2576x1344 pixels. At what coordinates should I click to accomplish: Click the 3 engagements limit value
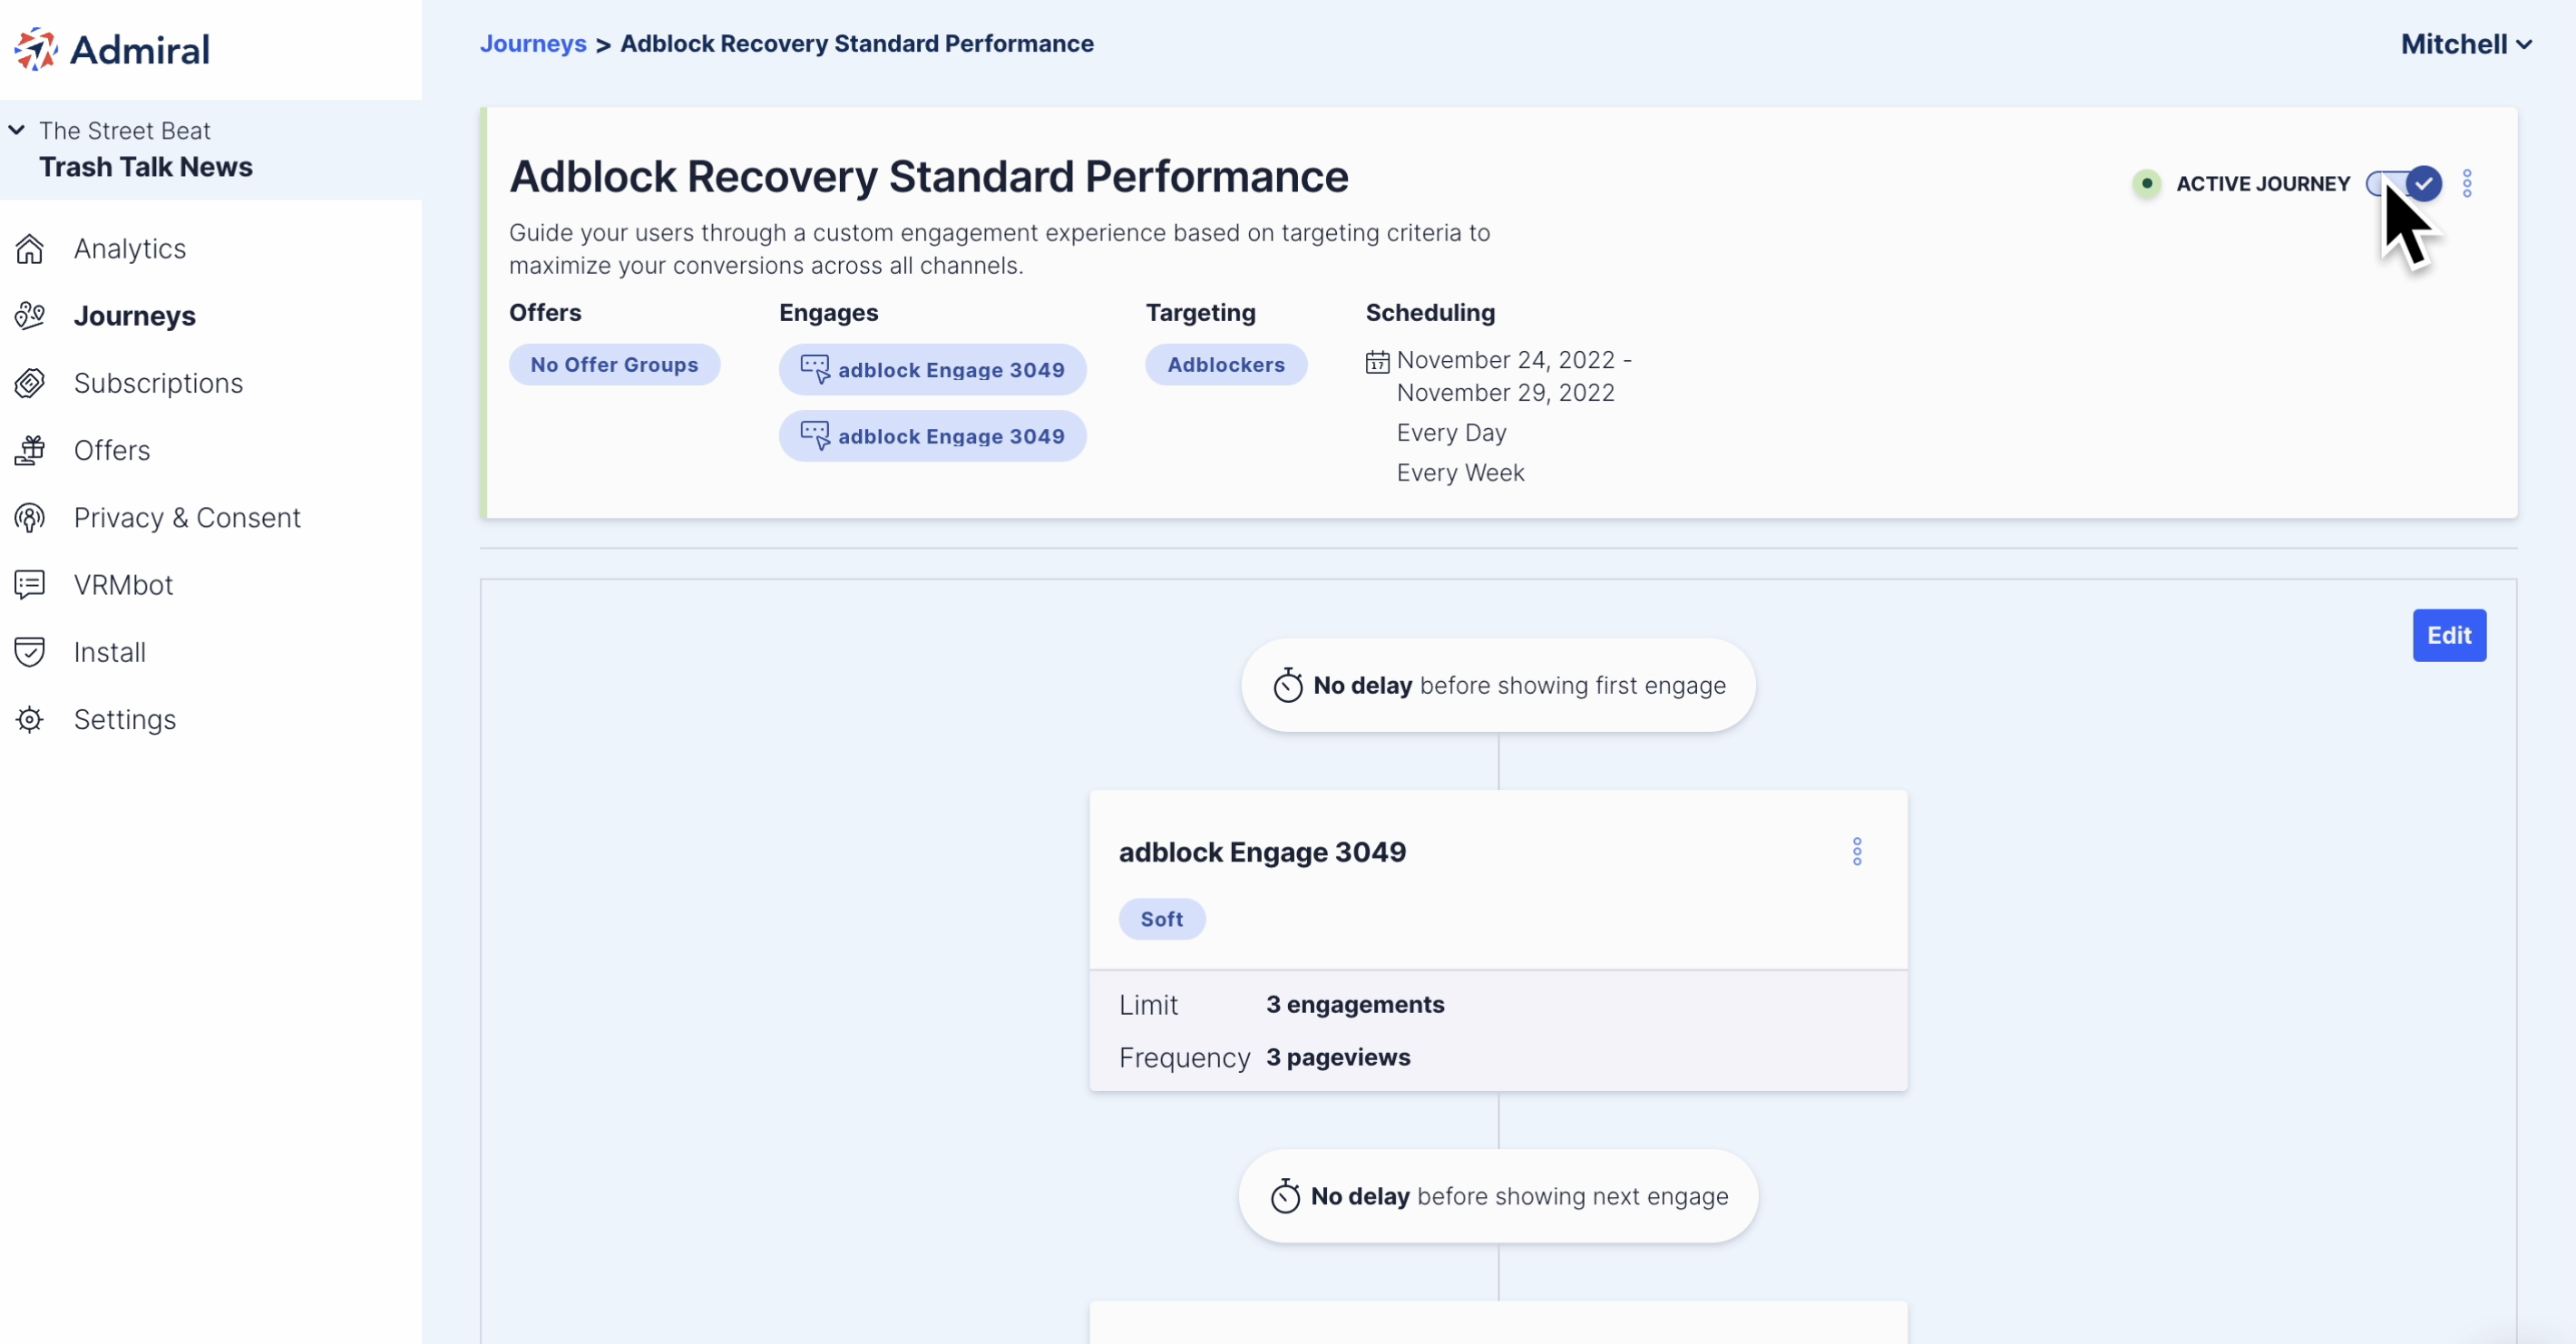pyautogui.click(x=1355, y=1004)
